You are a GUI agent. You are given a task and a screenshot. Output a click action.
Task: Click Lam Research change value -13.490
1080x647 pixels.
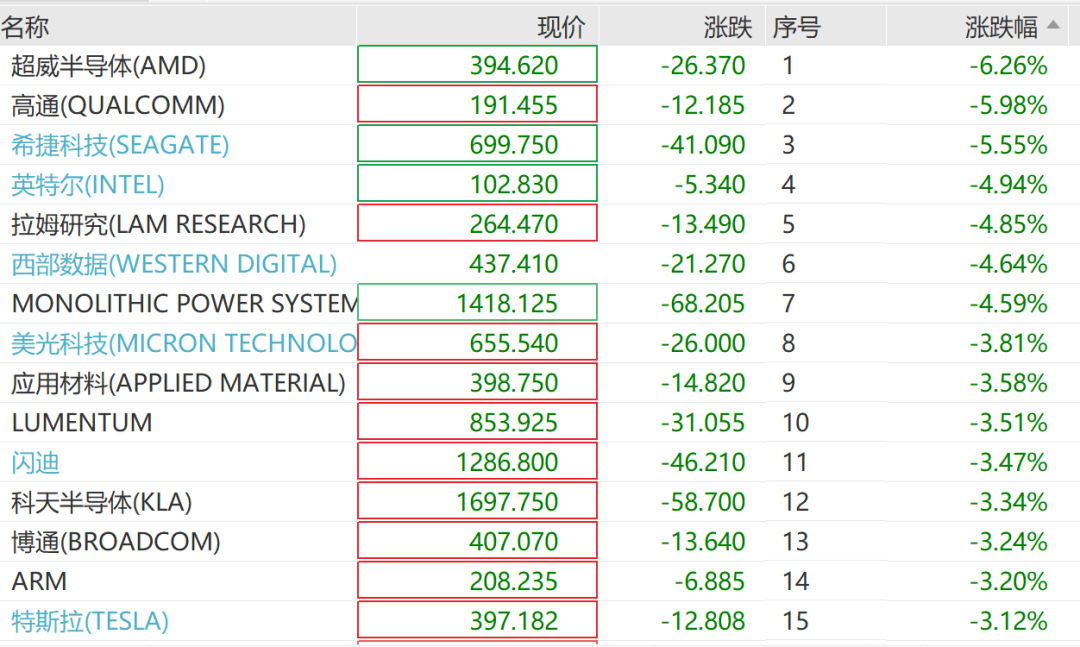703,224
